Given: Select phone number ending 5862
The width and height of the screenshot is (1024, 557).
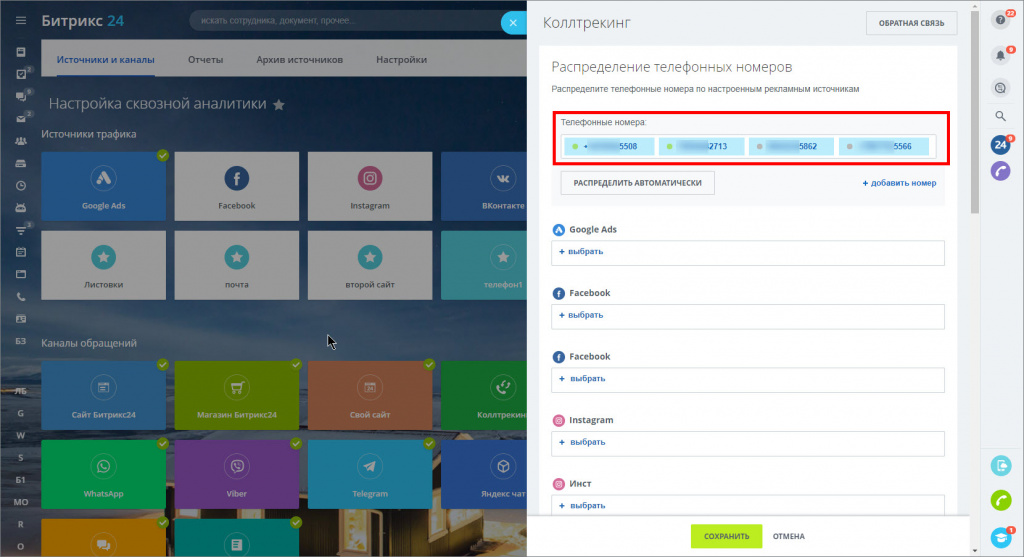Looking at the screenshot, I should pyautogui.click(x=792, y=146).
